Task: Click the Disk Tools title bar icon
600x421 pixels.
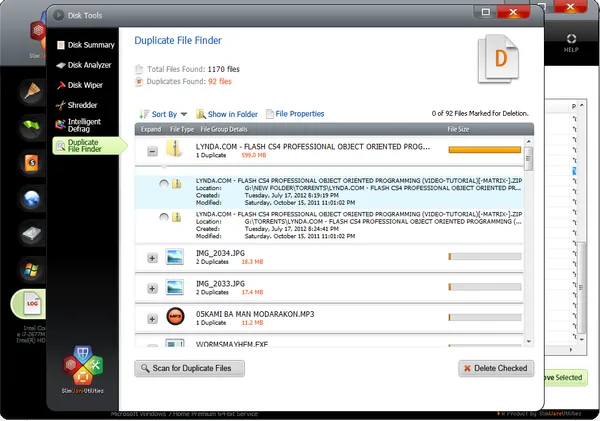Action: tap(59, 15)
